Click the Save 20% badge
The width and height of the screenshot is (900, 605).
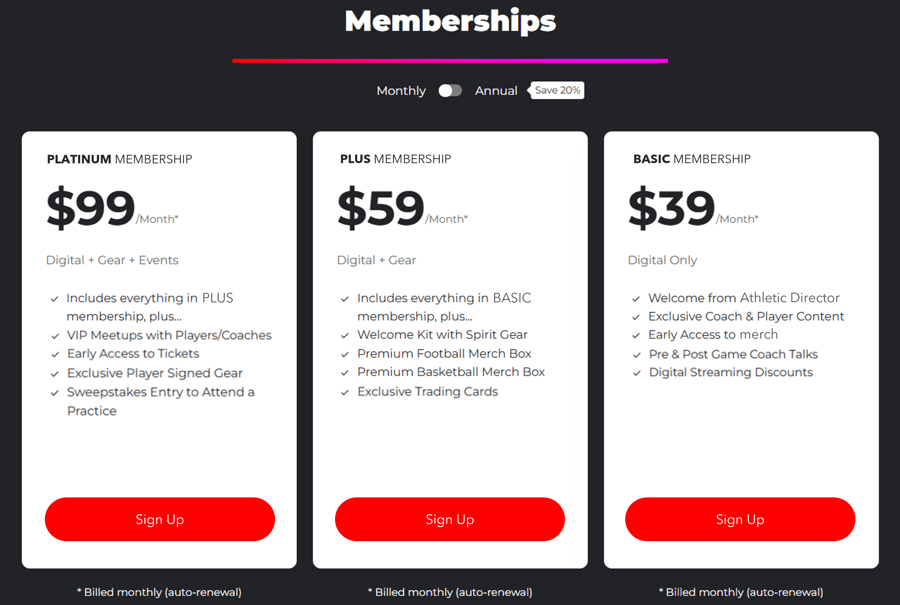pos(556,89)
